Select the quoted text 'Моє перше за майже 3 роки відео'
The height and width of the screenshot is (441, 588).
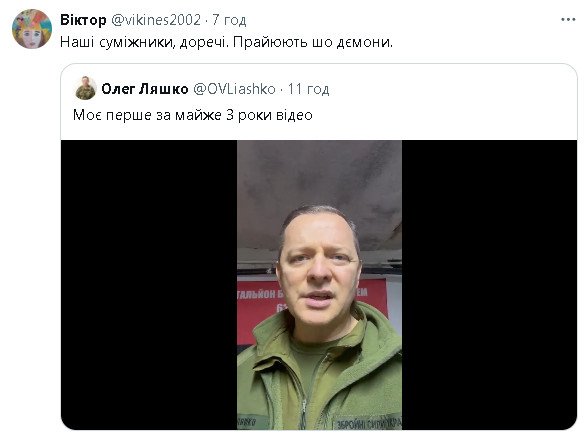click(193, 115)
